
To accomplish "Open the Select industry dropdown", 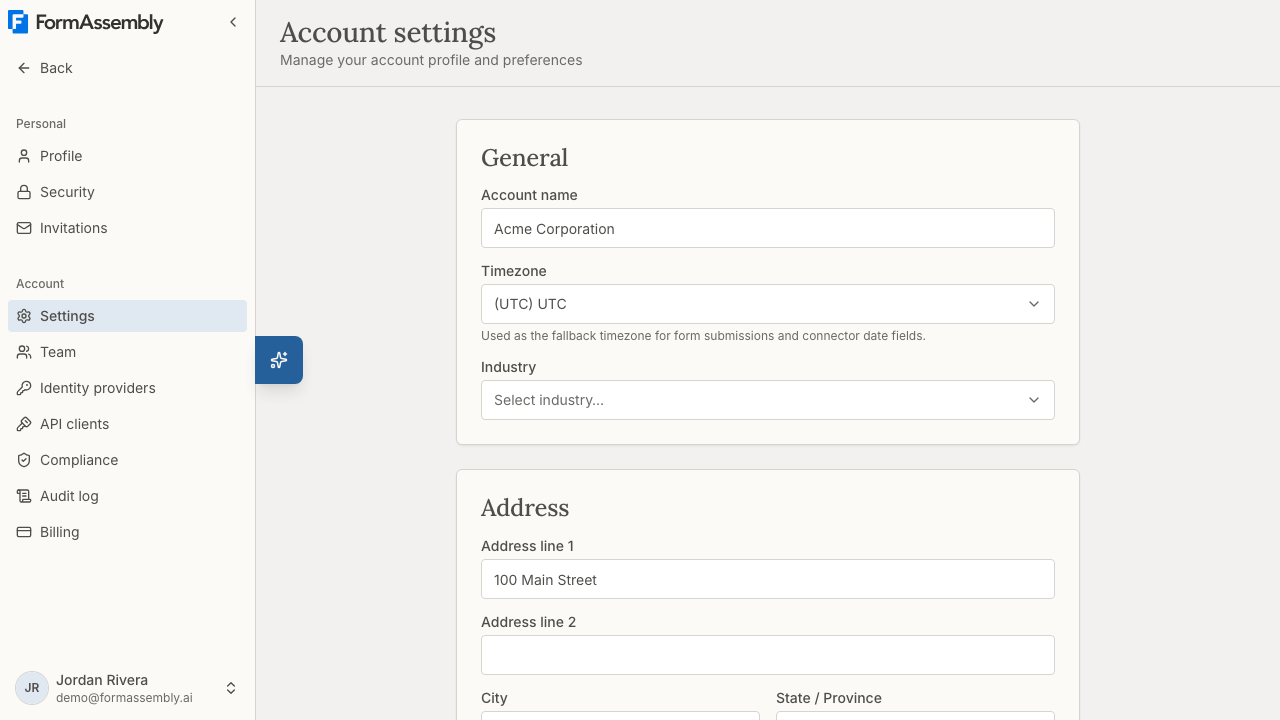I will pyautogui.click(x=768, y=400).
